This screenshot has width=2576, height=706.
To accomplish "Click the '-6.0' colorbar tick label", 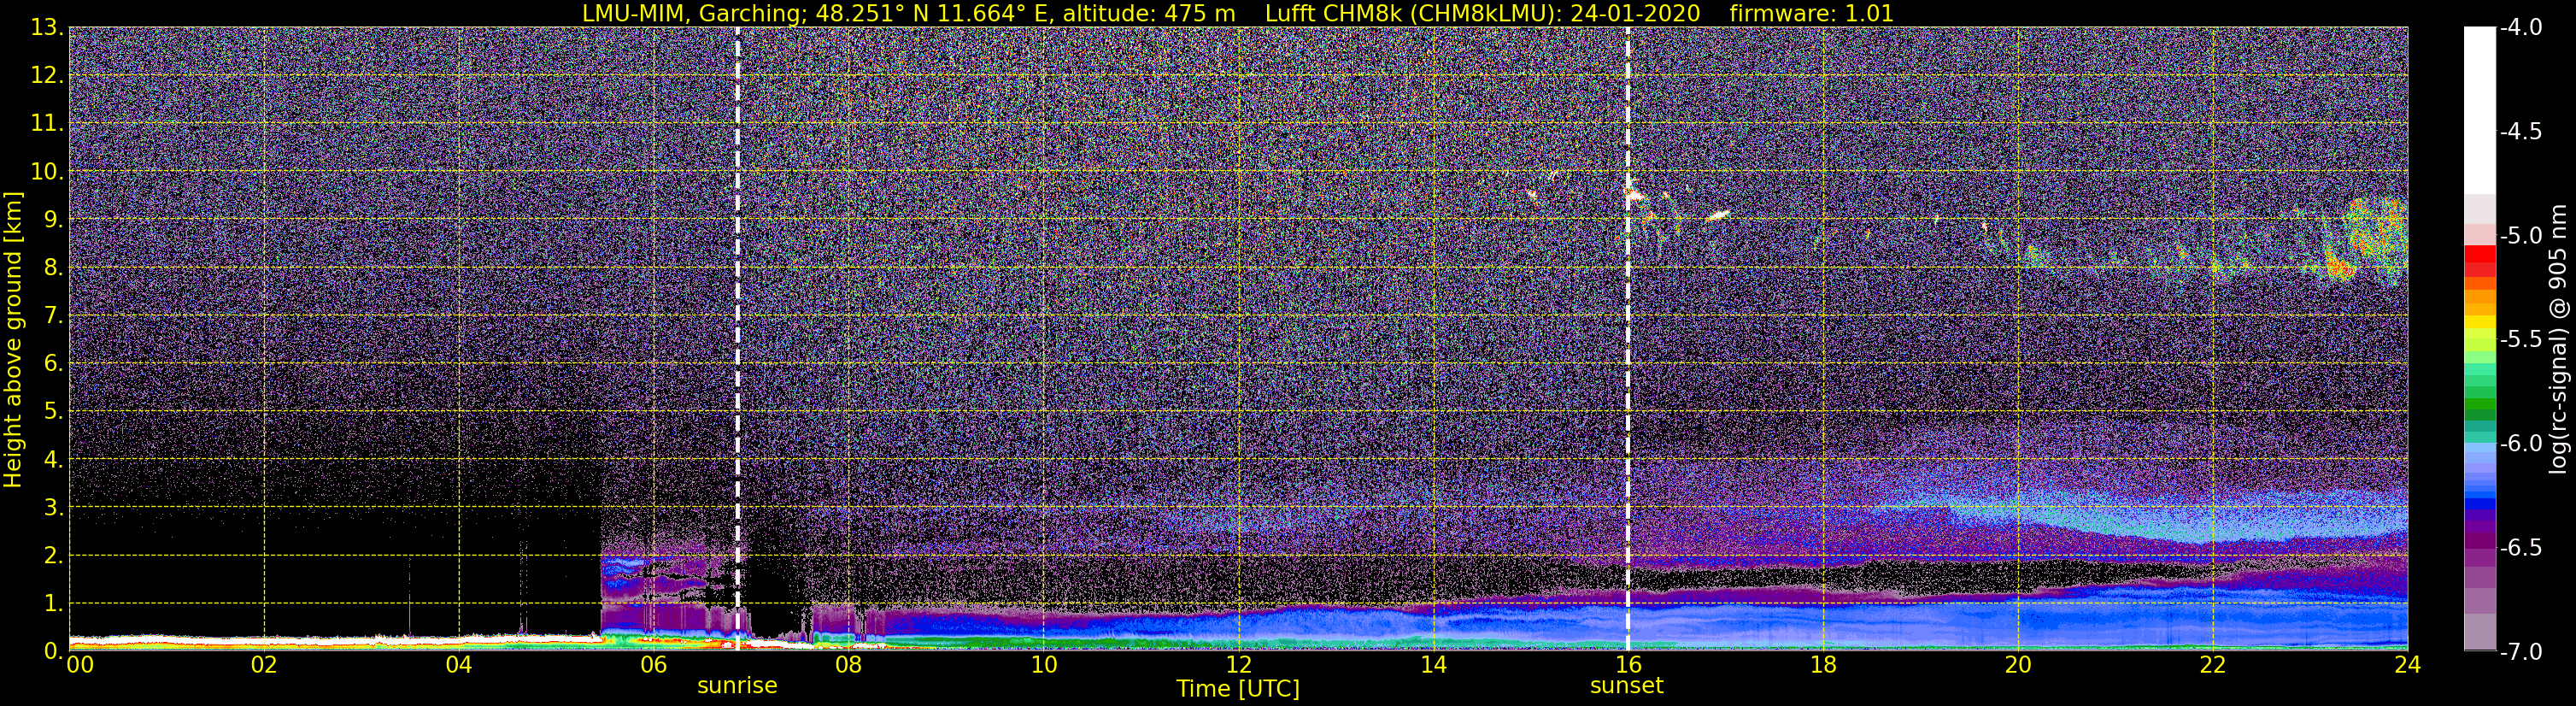I will pos(2521,444).
